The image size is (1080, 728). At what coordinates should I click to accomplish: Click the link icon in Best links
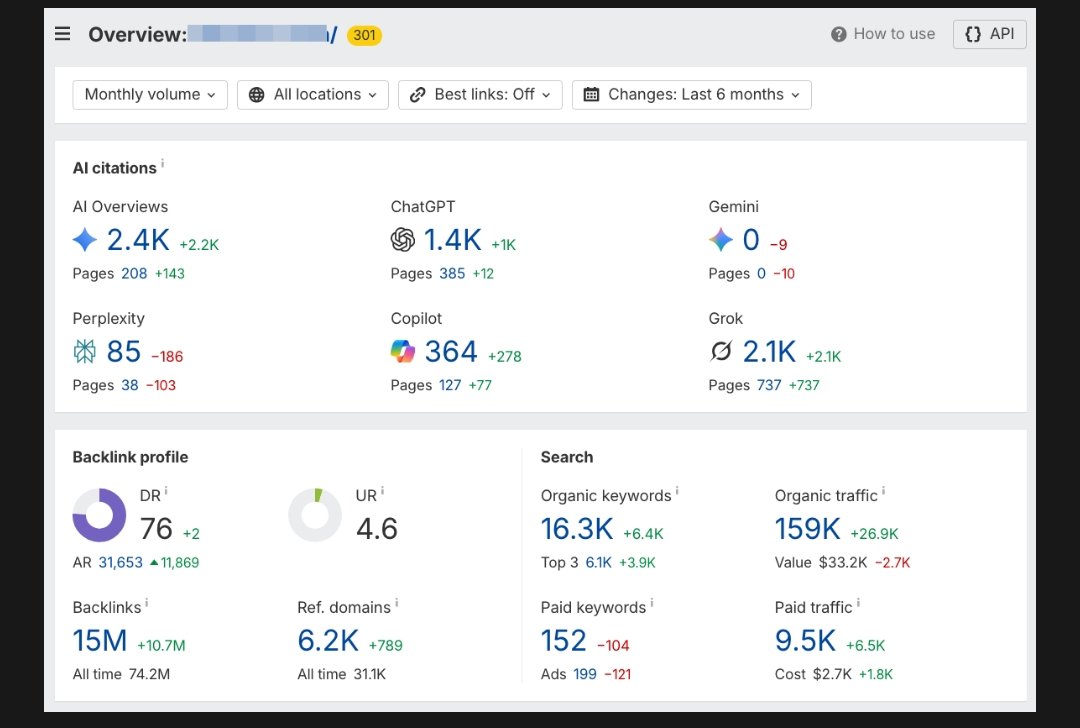coord(417,95)
